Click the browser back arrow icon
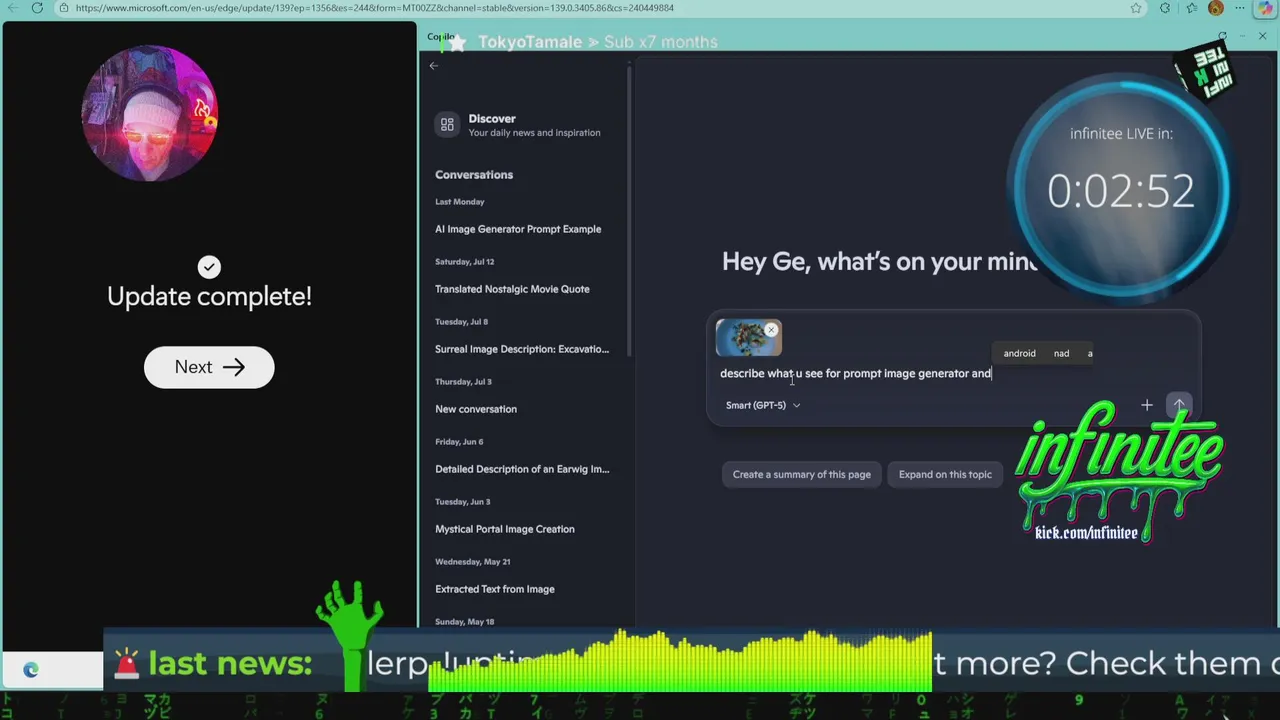1280x720 pixels. [x=11, y=8]
